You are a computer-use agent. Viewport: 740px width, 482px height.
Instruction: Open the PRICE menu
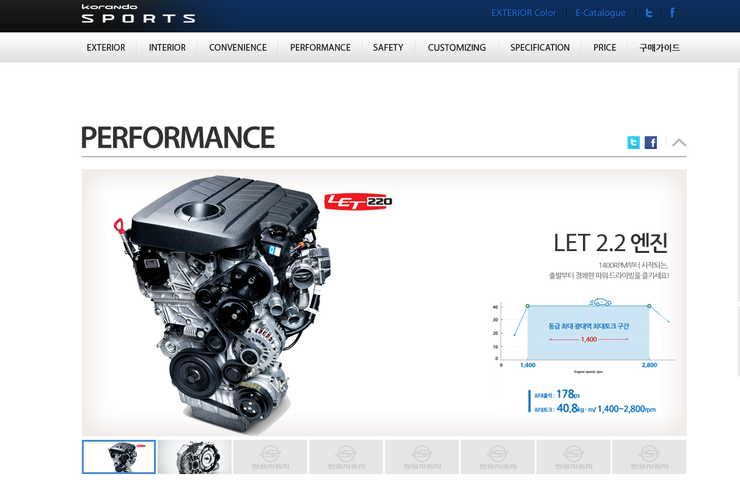point(605,48)
